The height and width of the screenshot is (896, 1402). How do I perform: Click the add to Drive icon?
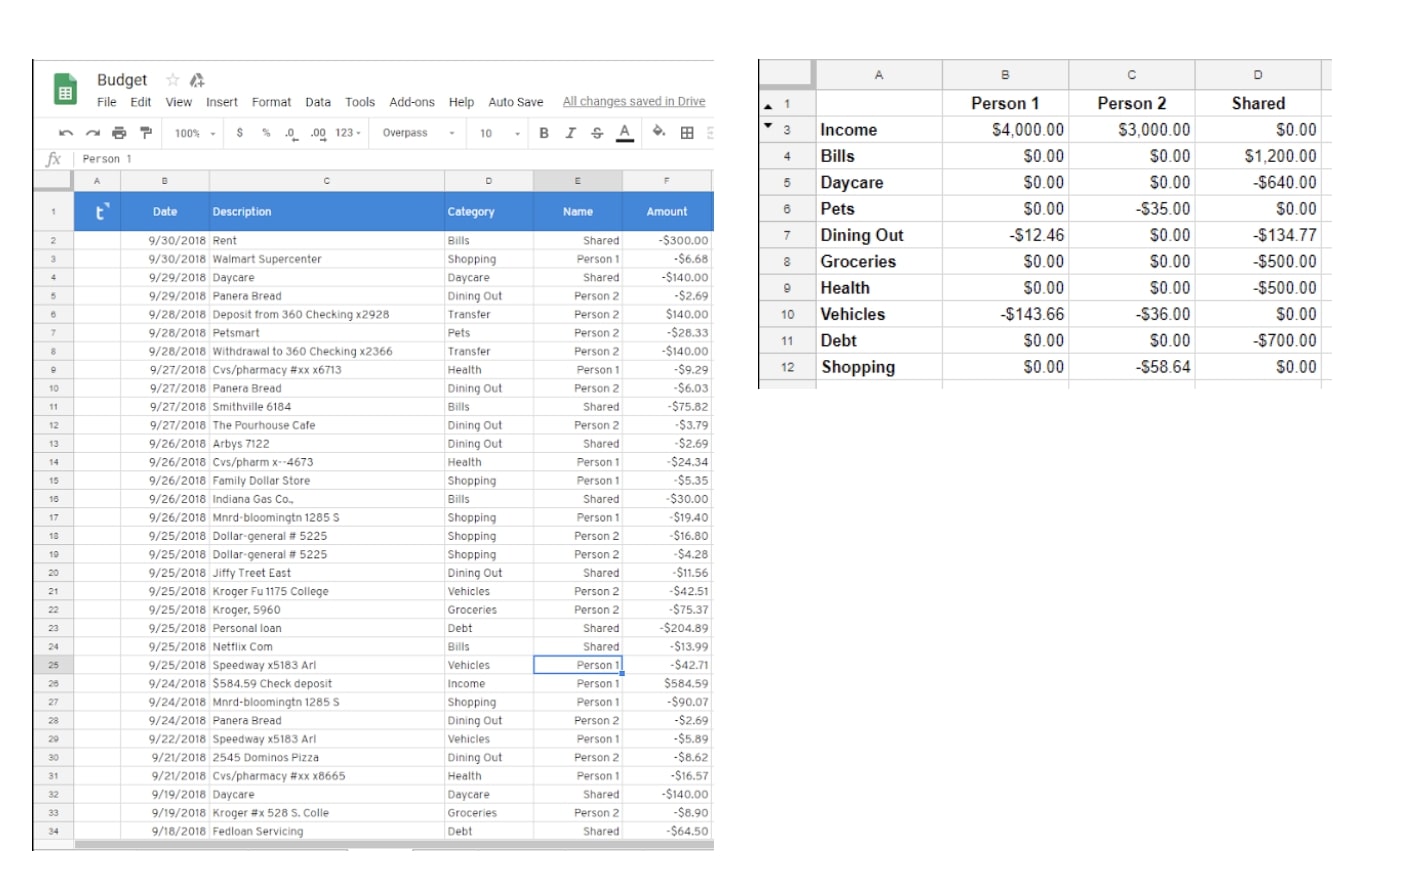pos(197,80)
